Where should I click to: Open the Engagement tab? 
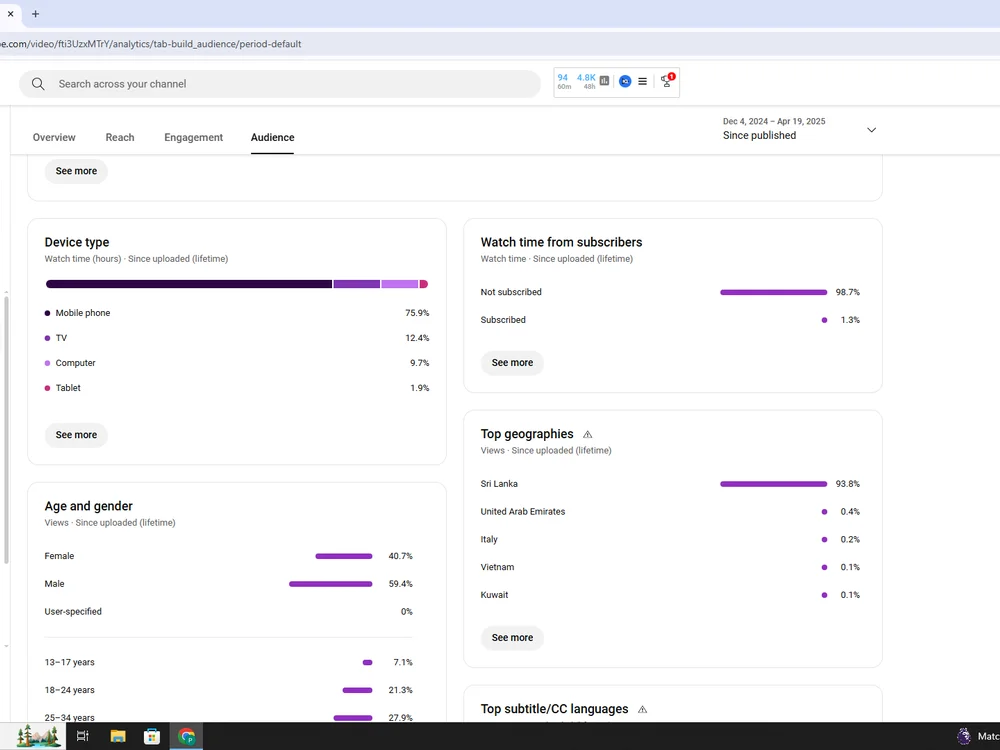193,137
